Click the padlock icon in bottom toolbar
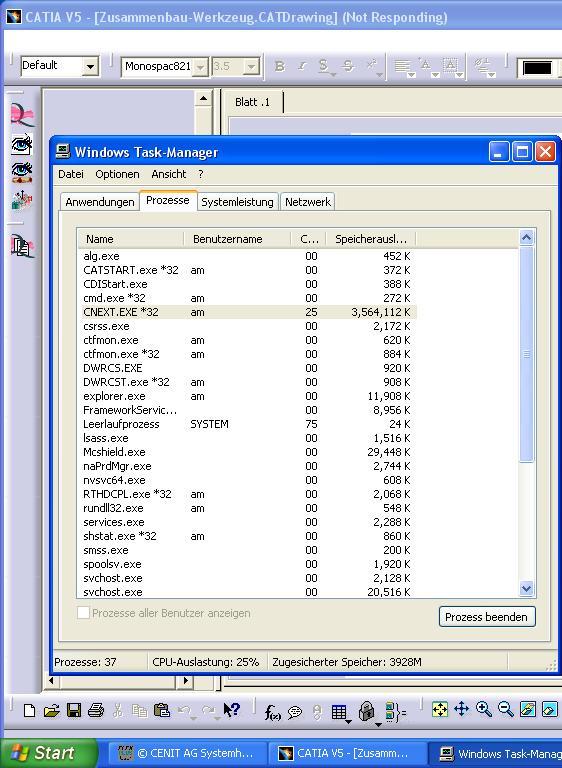Image resolution: width=562 pixels, height=768 pixels. pyautogui.click(x=367, y=711)
